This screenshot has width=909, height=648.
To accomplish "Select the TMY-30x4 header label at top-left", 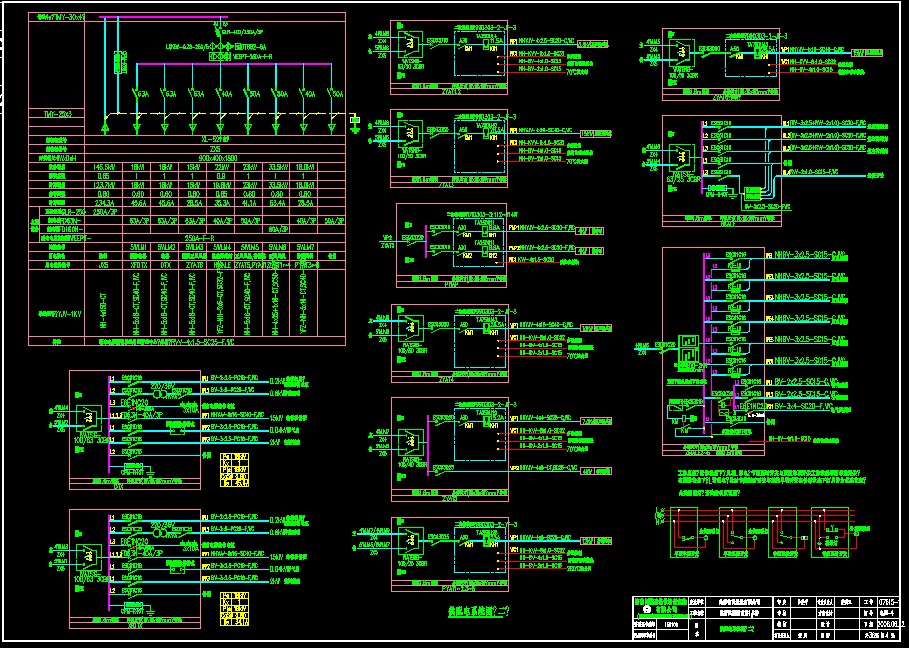I will tap(61, 17).
